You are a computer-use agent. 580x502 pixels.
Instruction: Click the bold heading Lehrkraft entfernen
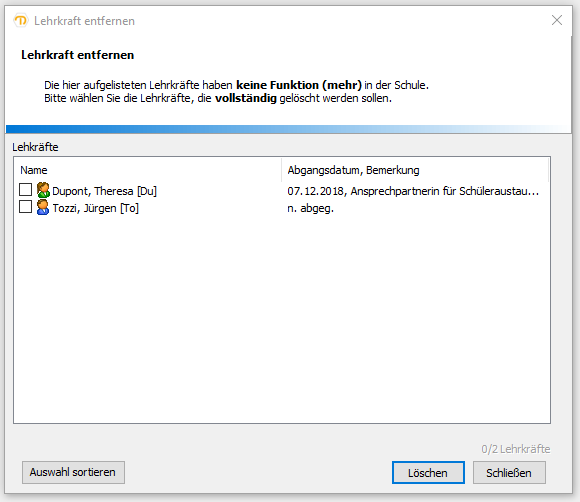click(78, 55)
